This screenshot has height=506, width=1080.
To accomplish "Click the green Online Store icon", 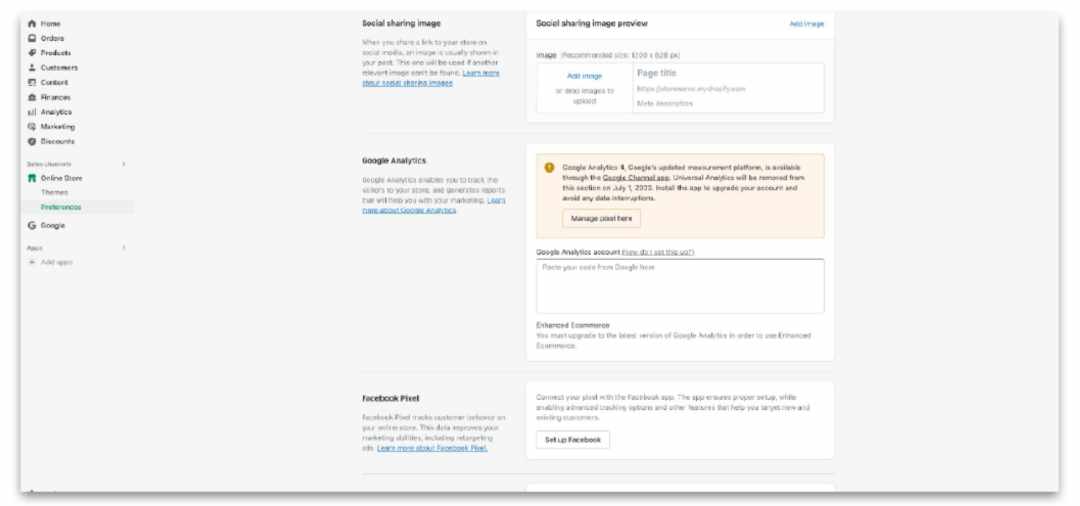I will 32,178.
